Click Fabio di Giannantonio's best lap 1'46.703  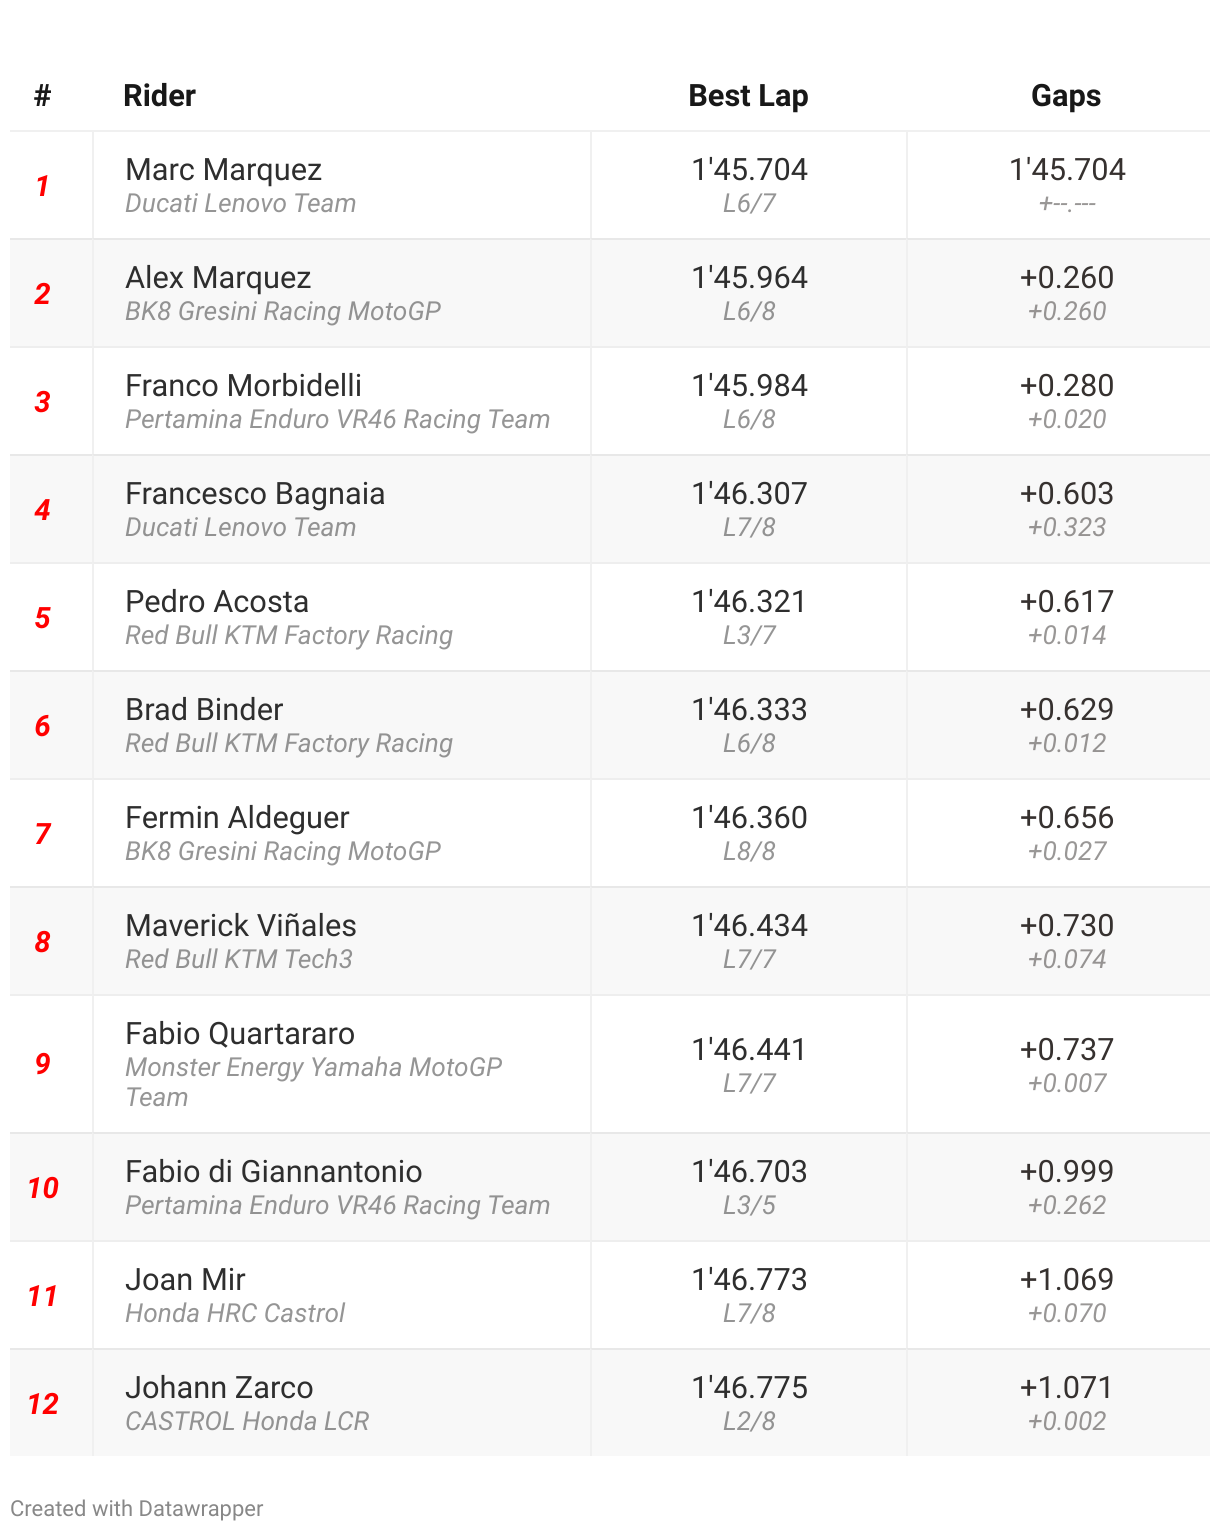(749, 1172)
